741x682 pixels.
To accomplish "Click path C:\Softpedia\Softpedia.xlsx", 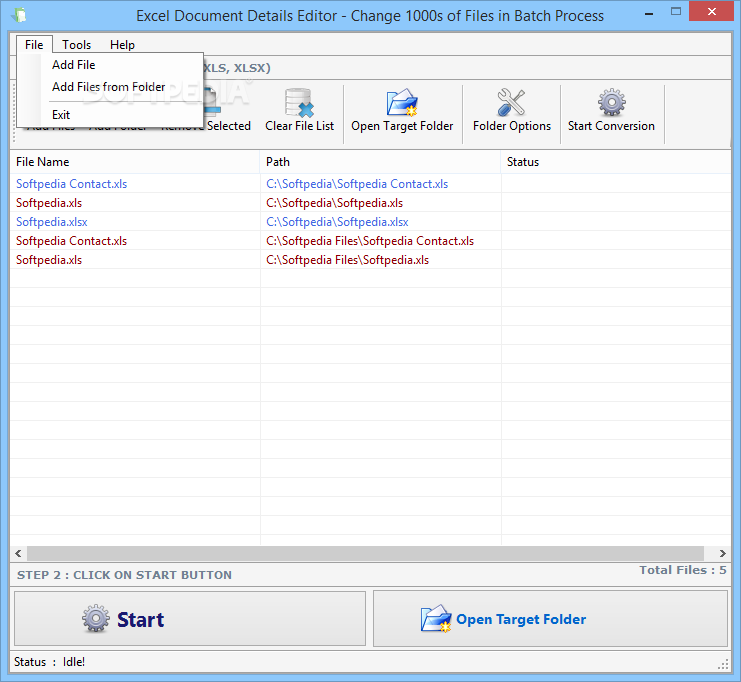I will tap(337, 222).
